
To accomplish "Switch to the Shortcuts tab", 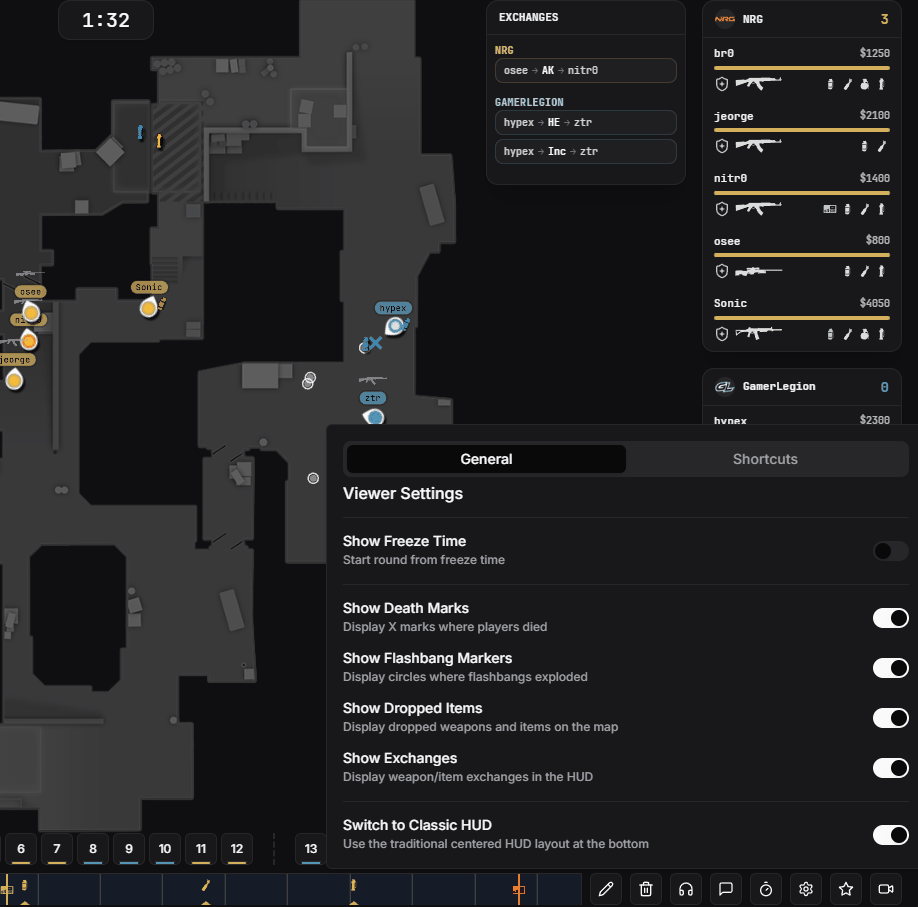I will (x=765, y=459).
